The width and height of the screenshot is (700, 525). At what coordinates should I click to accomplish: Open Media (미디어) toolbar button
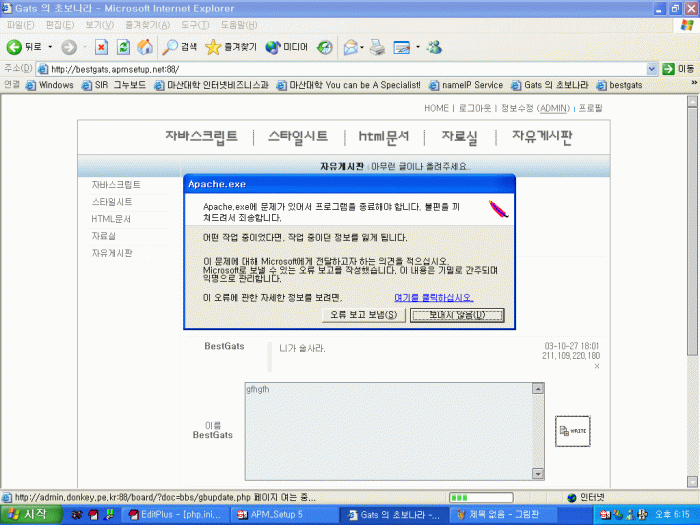[x=287, y=47]
